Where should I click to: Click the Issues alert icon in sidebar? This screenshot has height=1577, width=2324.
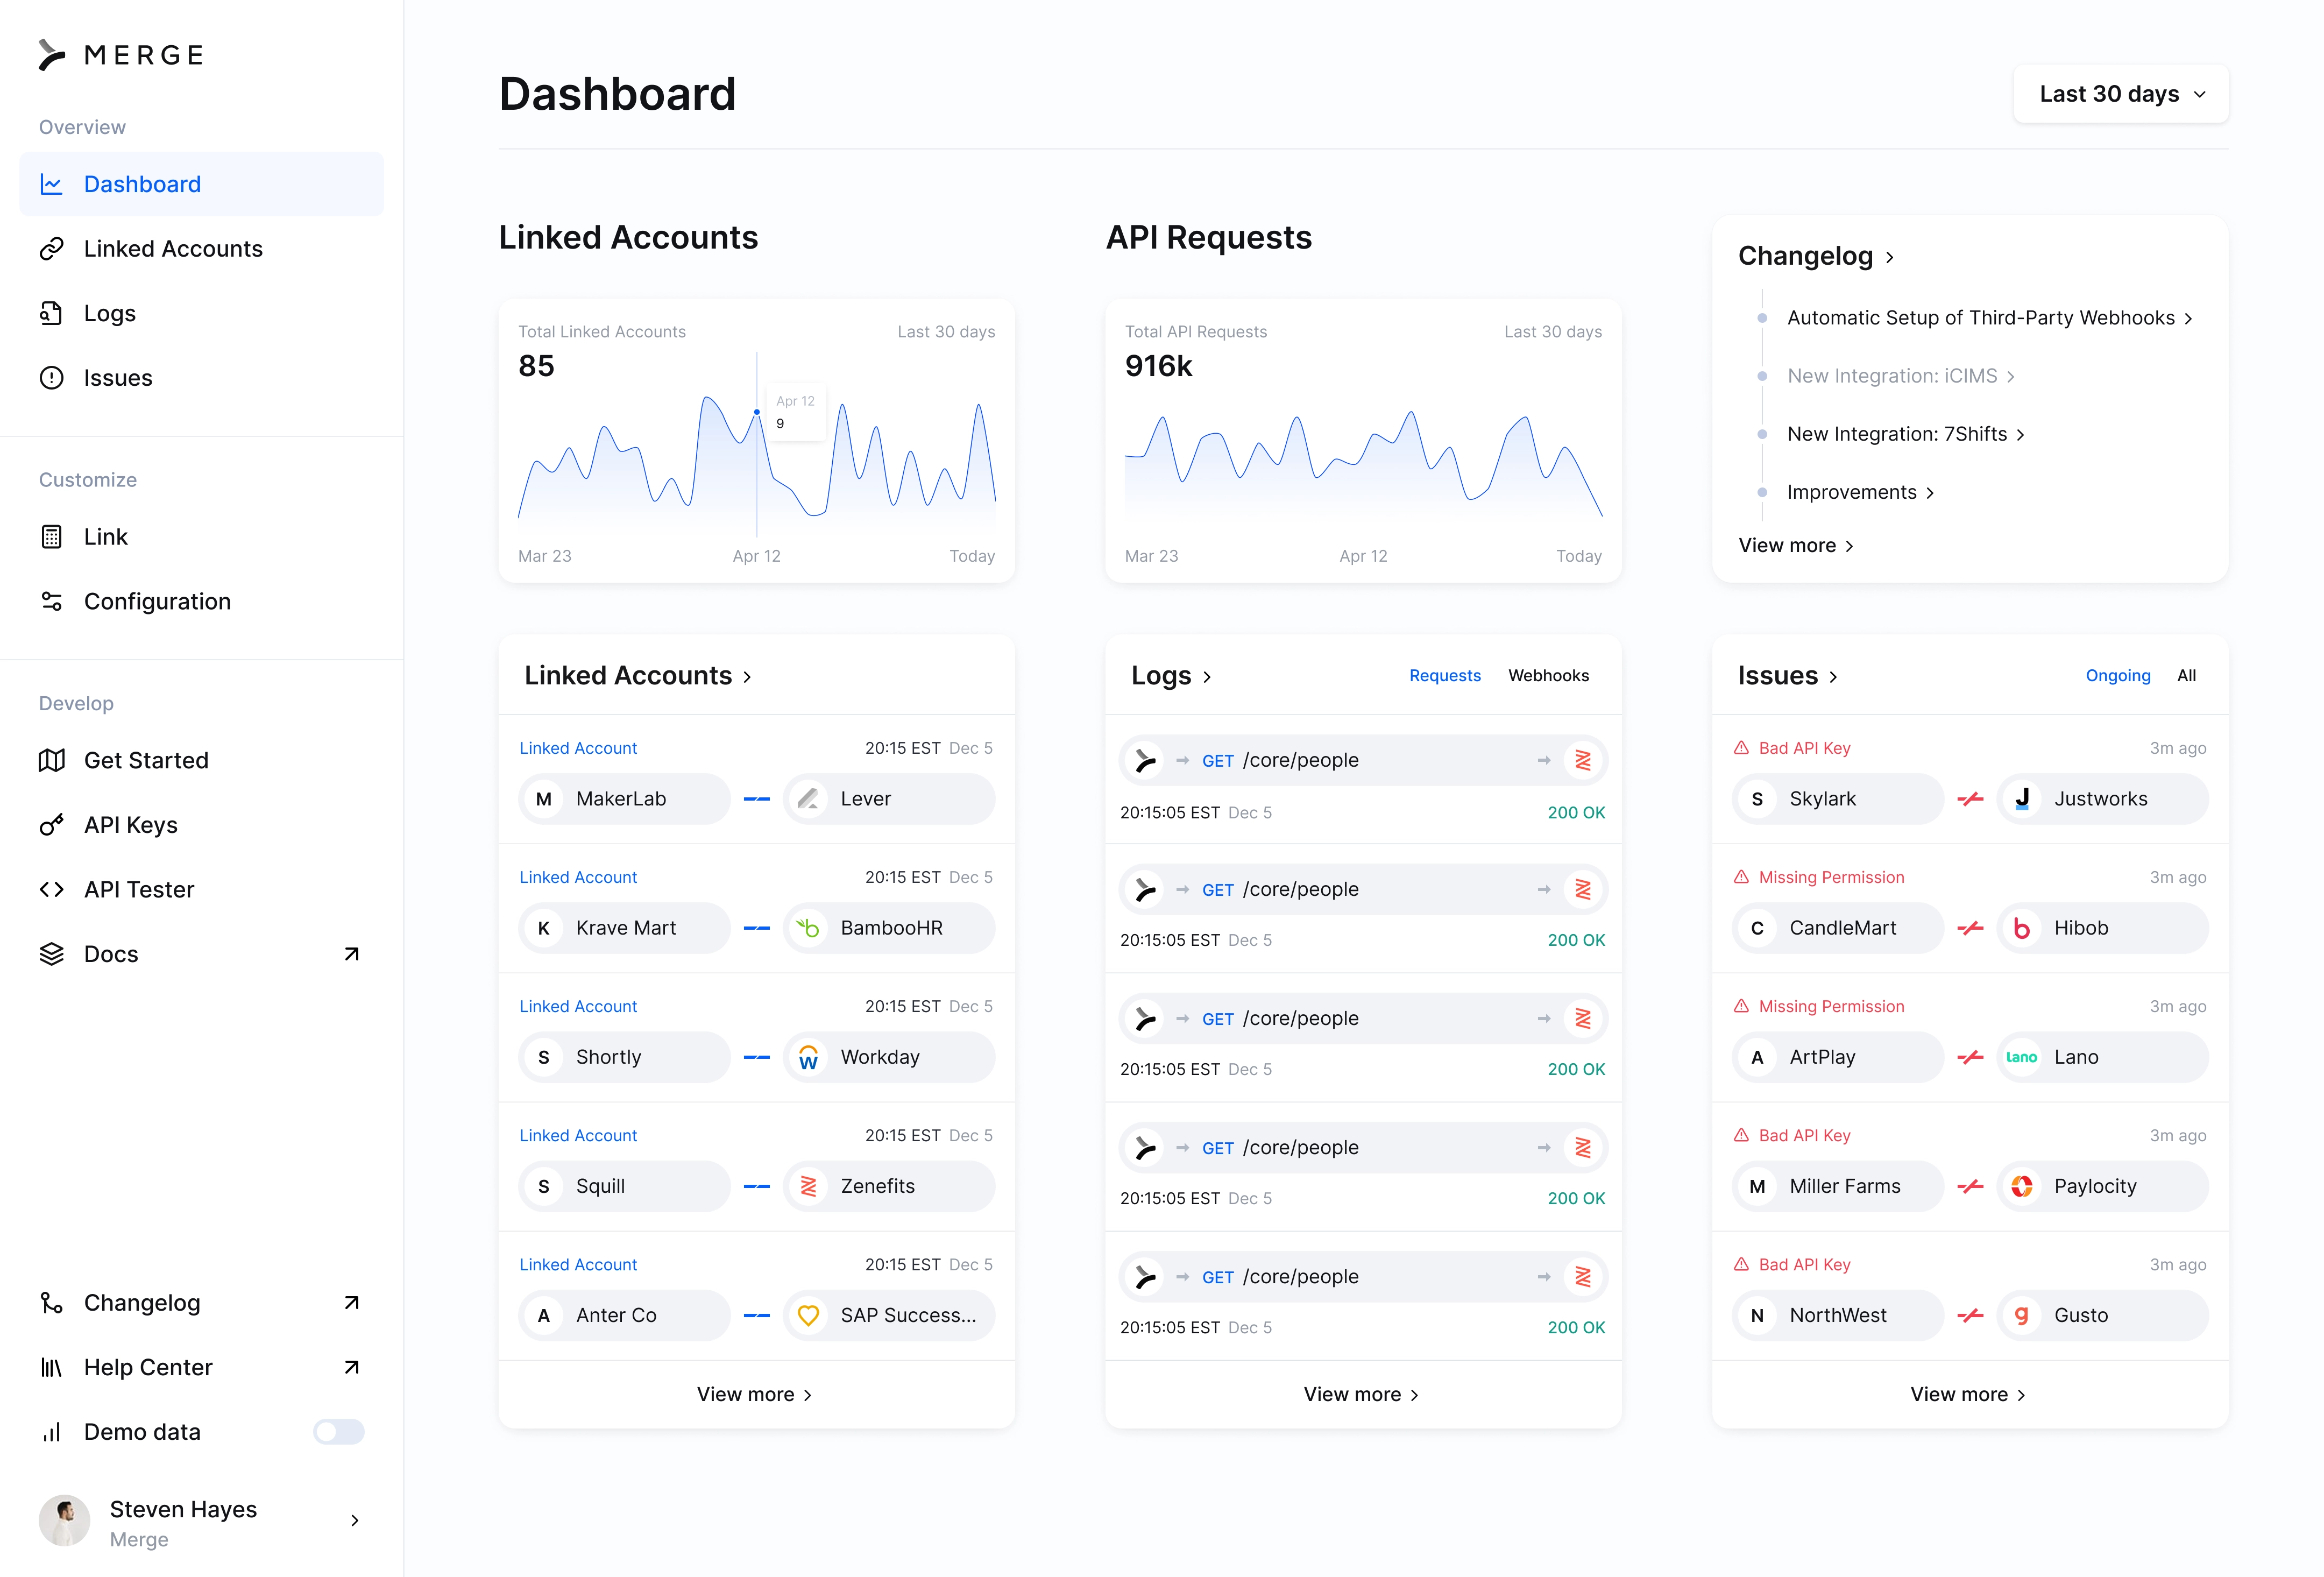pyautogui.click(x=51, y=378)
